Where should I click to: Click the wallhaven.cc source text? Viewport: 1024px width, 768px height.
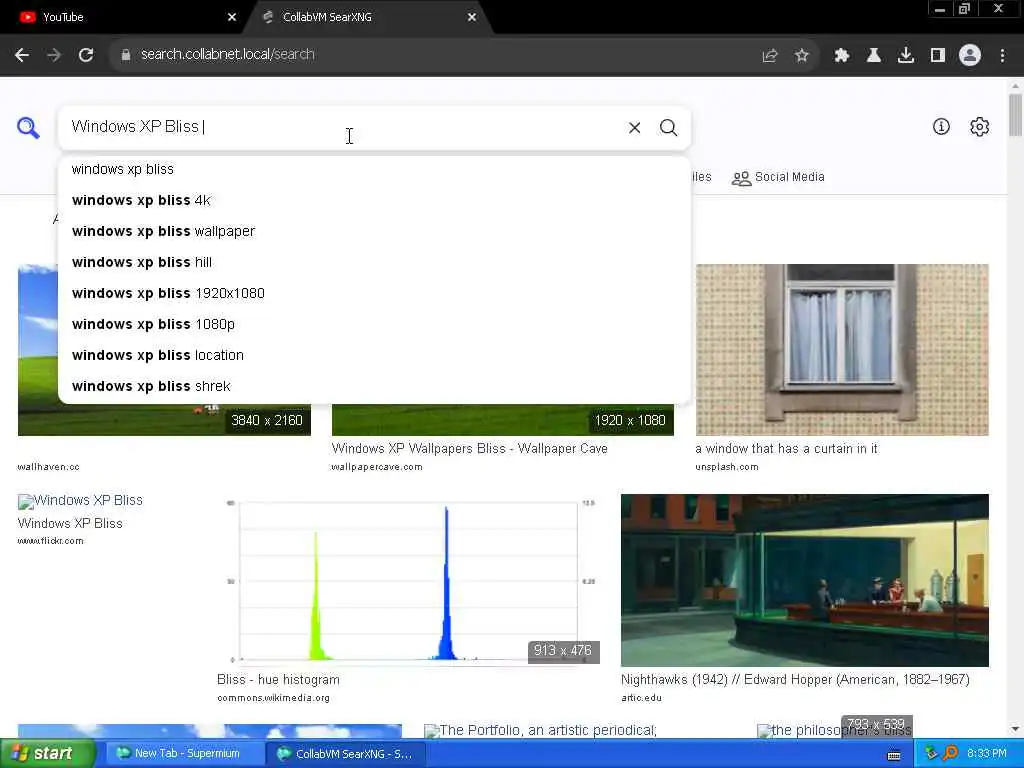[48, 467]
